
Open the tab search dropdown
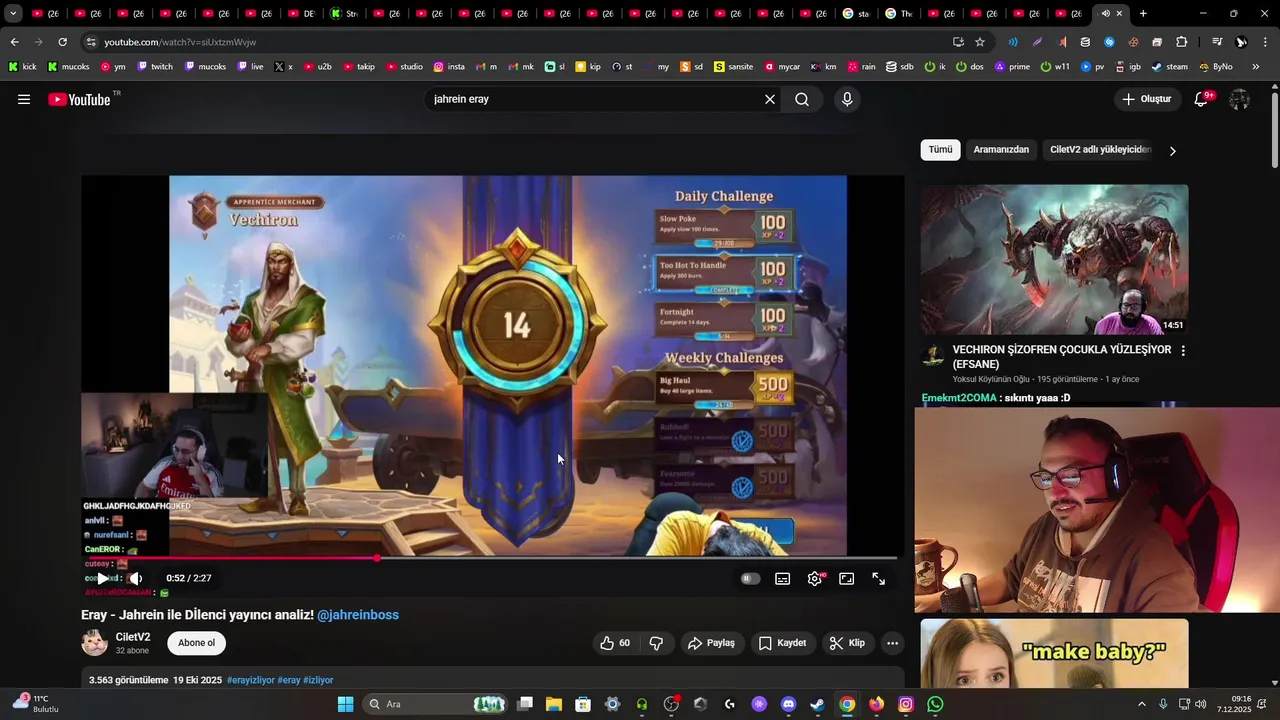tap(13, 13)
